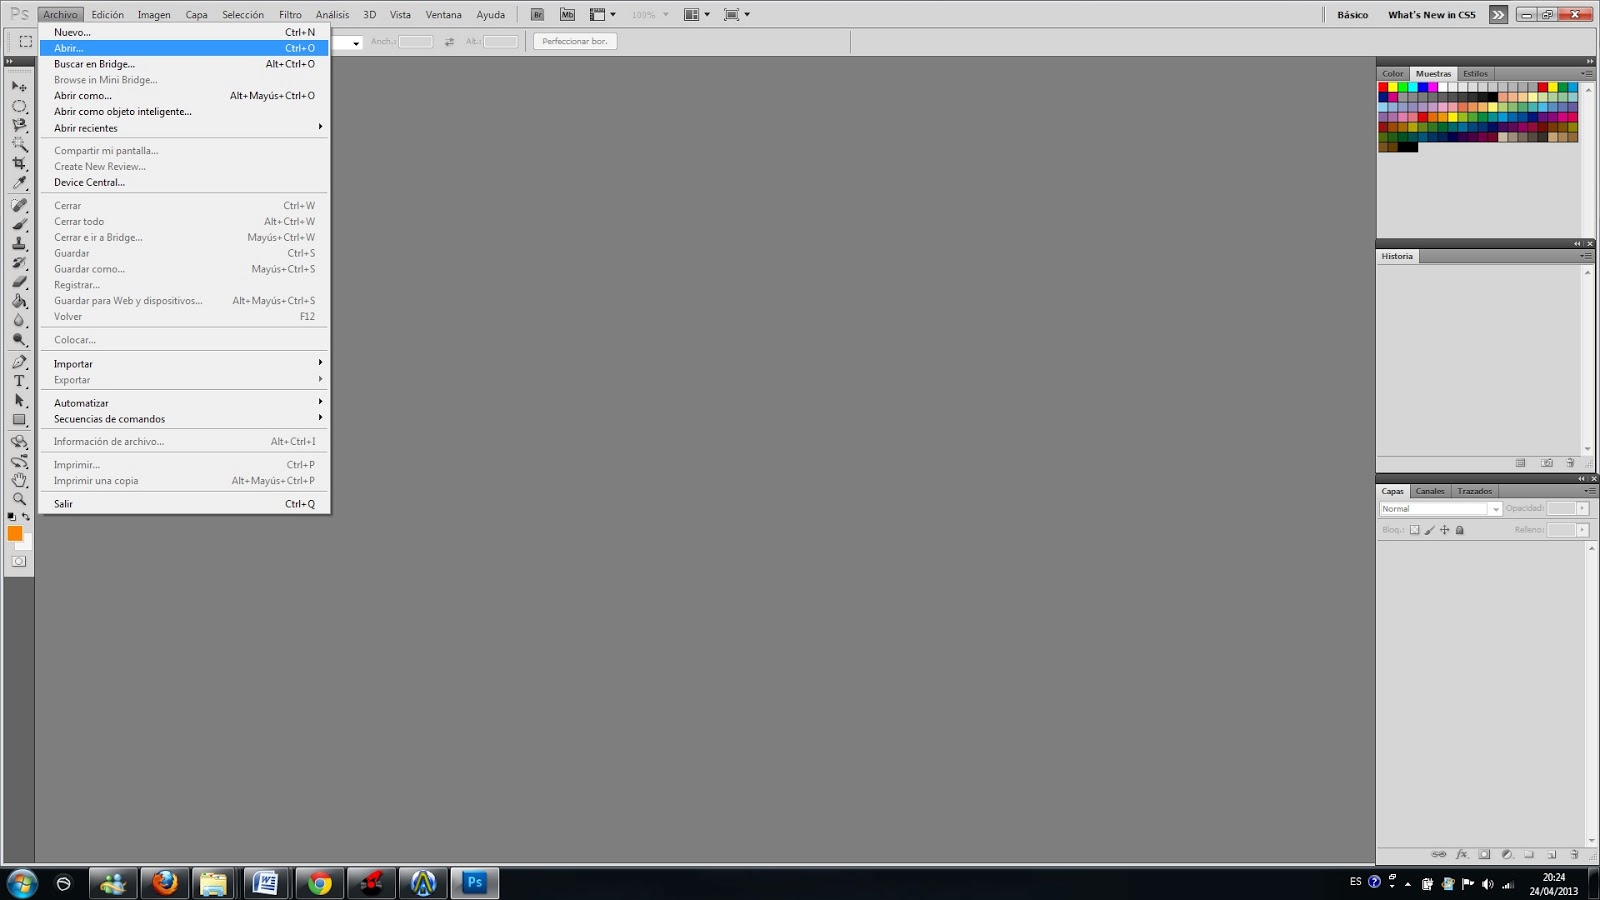Choose Nuevo... from the Archivo menu

185,32
